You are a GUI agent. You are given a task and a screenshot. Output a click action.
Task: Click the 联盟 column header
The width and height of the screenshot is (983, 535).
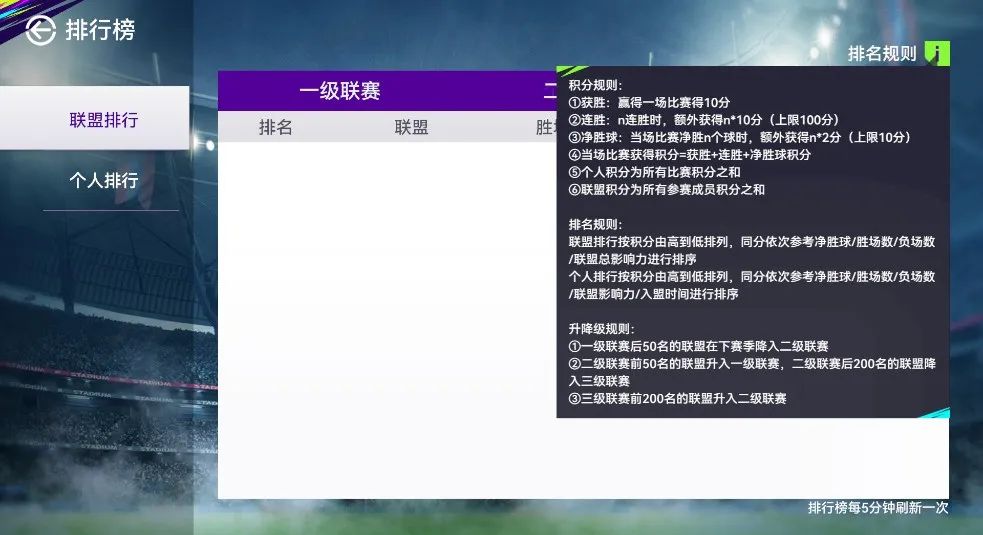click(411, 127)
